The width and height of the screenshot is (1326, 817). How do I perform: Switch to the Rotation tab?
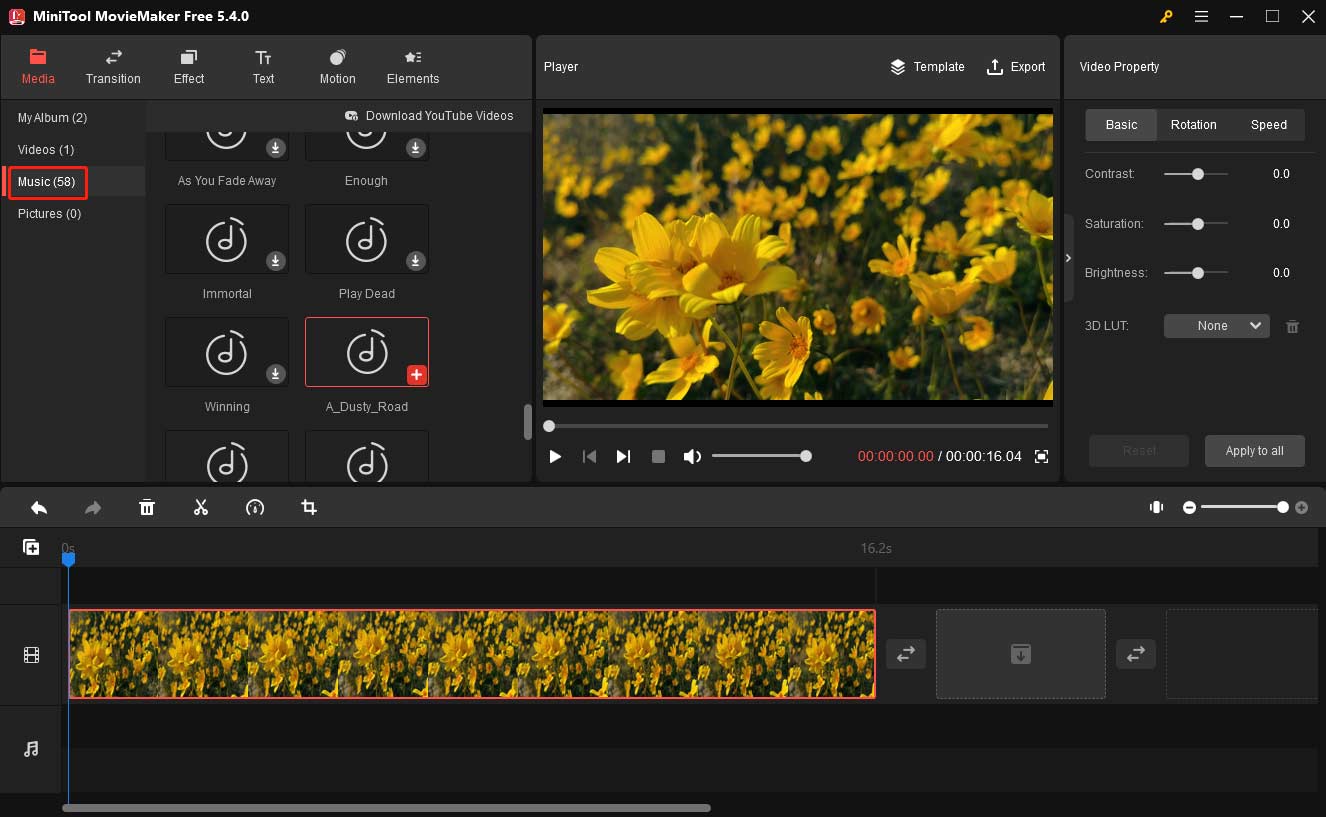click(x=1193, y=124)
